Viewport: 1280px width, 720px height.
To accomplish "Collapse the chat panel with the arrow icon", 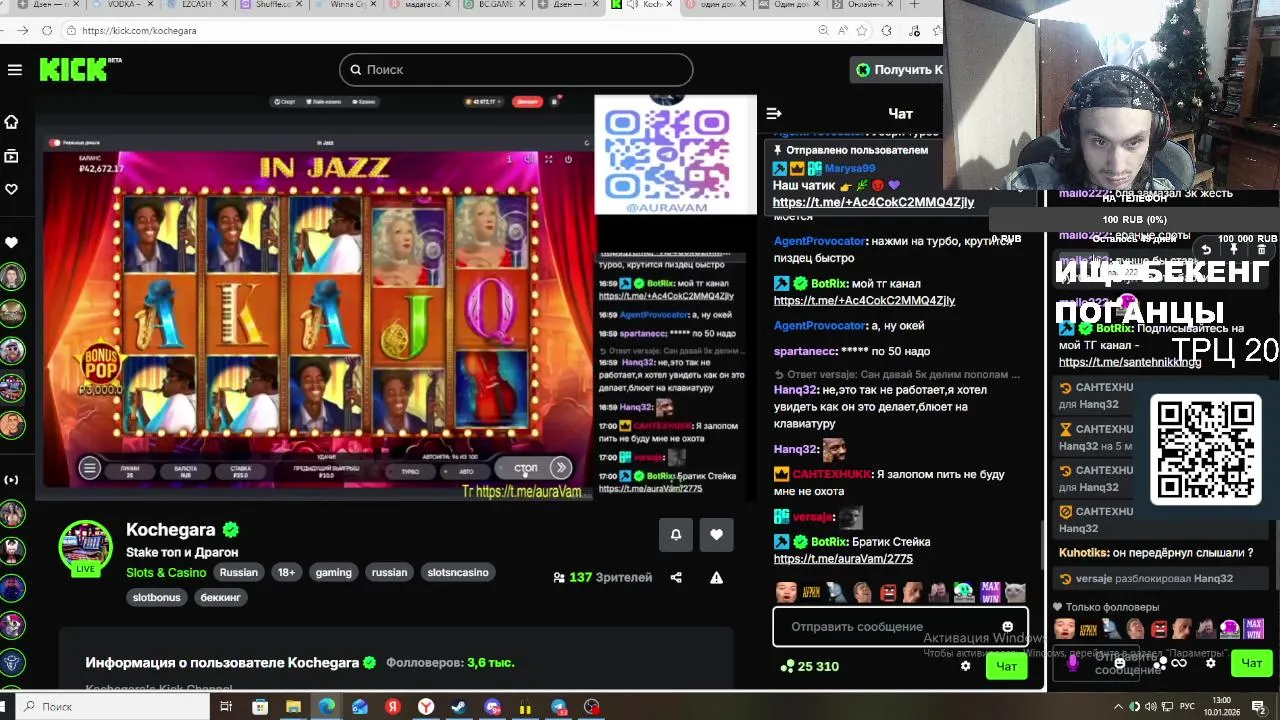I will [x=773, y=114].
